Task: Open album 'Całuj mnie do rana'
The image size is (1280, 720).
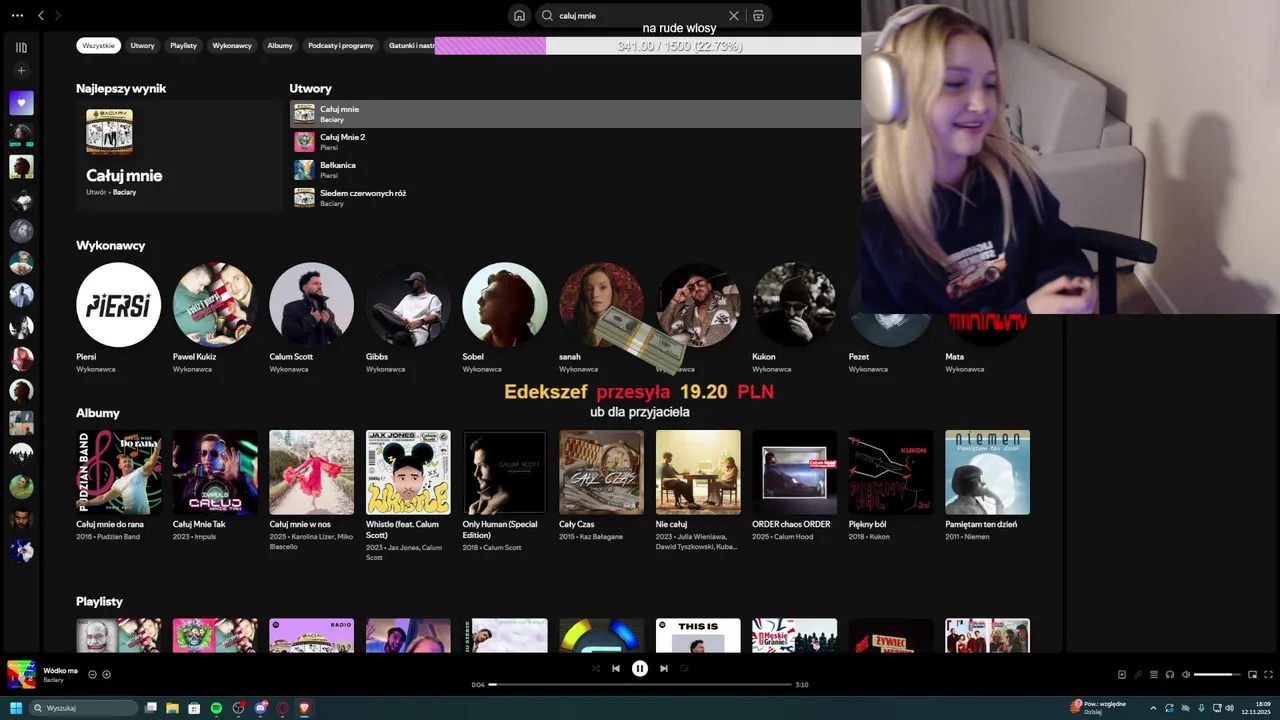Action: click(118, 472)
